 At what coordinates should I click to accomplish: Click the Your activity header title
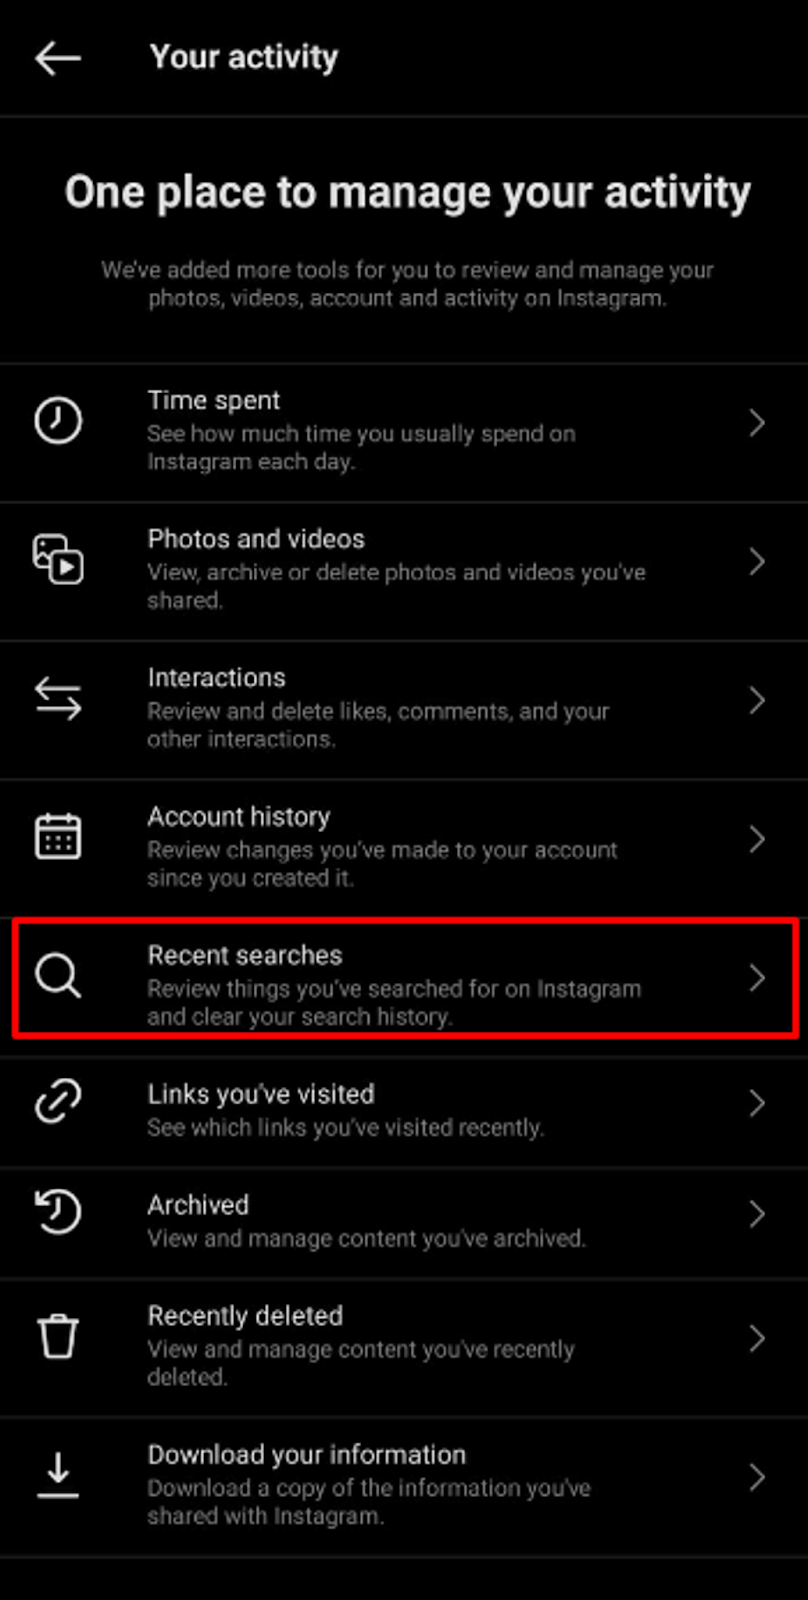pos(244,58)
